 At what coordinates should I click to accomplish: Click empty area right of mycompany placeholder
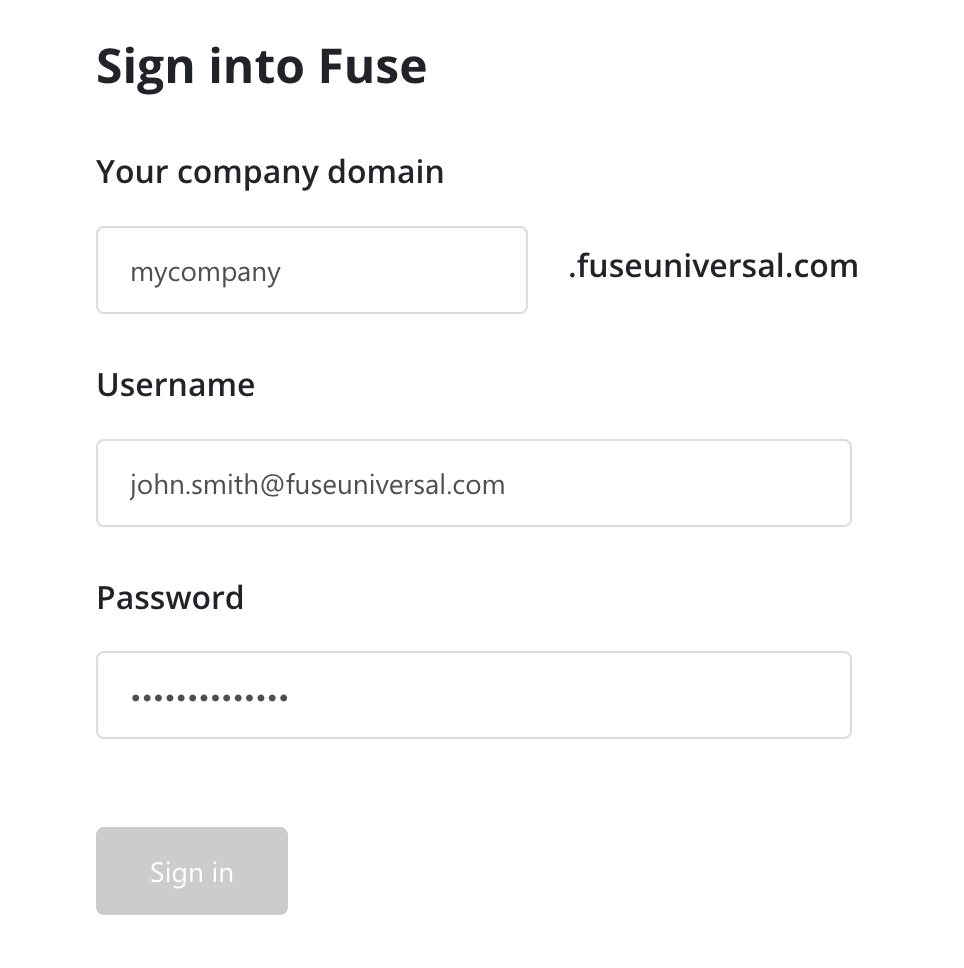420,270
